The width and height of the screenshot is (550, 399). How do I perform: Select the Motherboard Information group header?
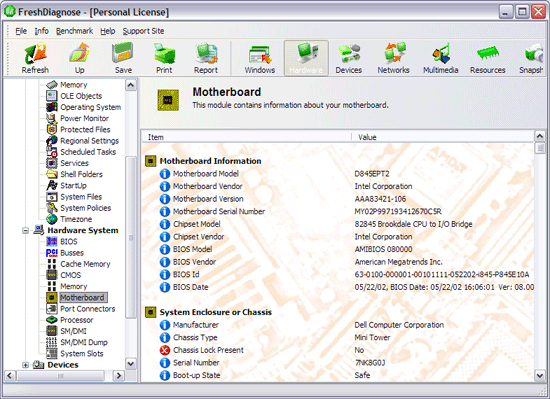pos(210,161)
